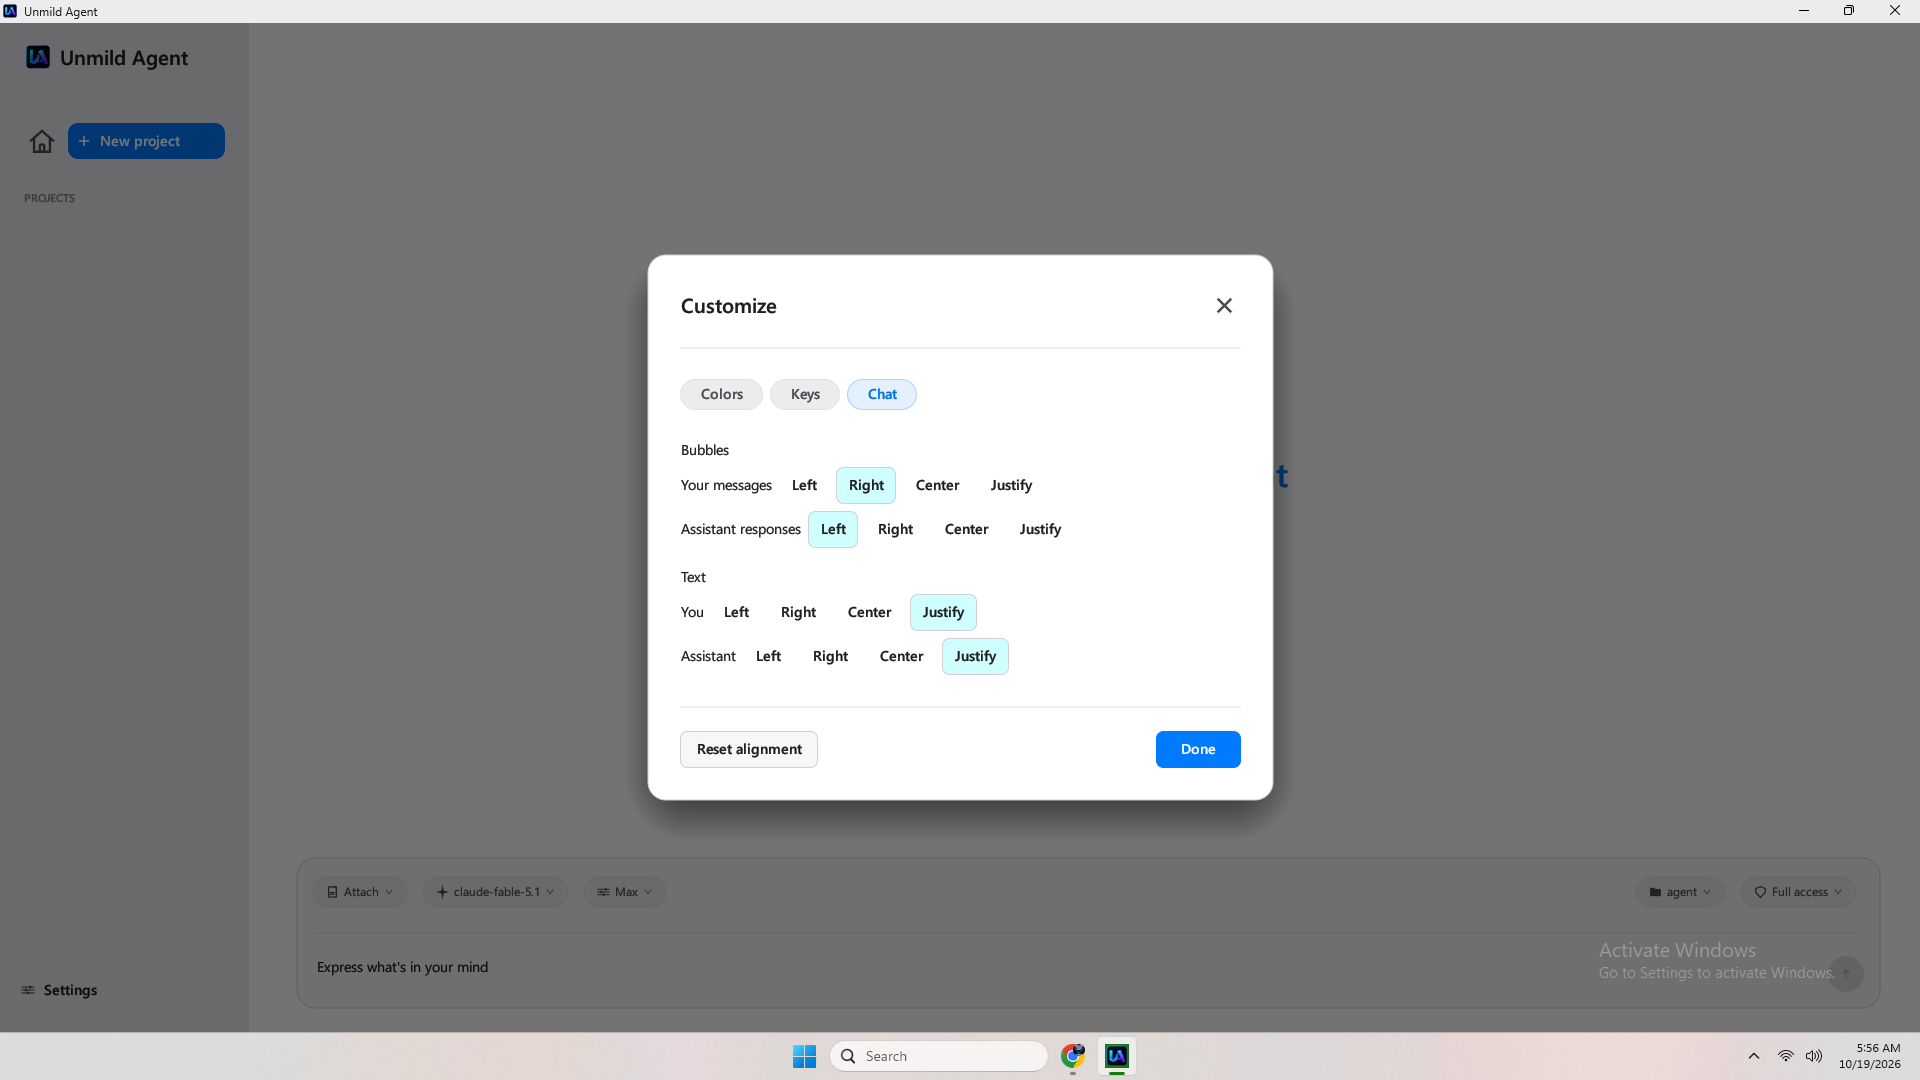This screenshot has width=1920, height=1080.
Task: Click the Unmild Agent logo icon
Action: coord(38,57)
